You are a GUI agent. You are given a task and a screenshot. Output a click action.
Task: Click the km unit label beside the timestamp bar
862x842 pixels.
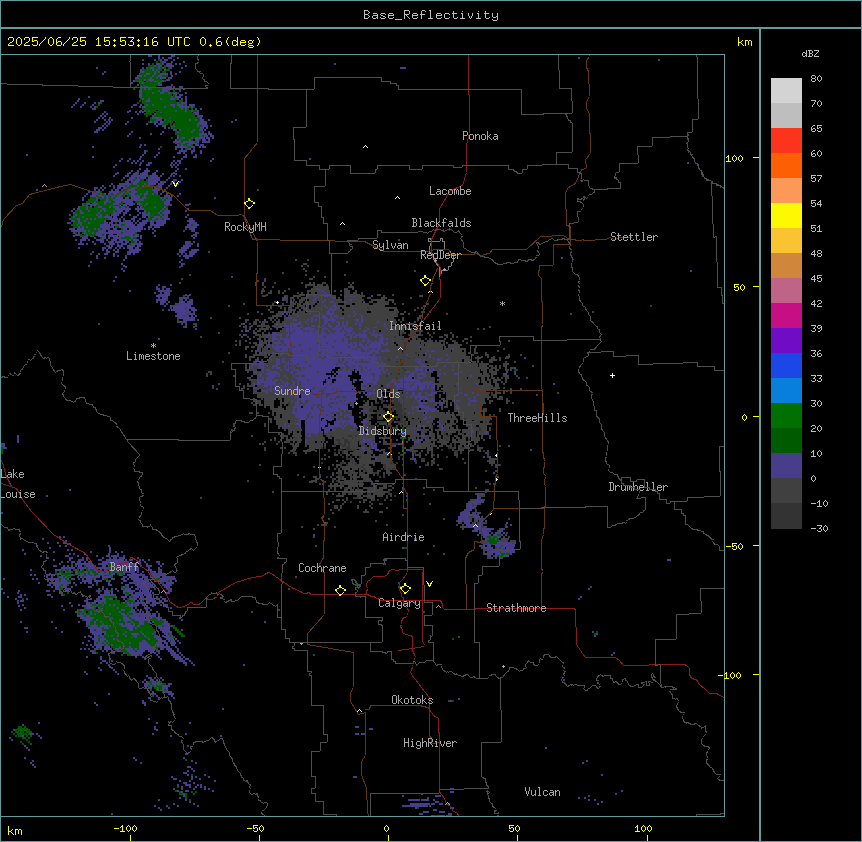(745, 42)
